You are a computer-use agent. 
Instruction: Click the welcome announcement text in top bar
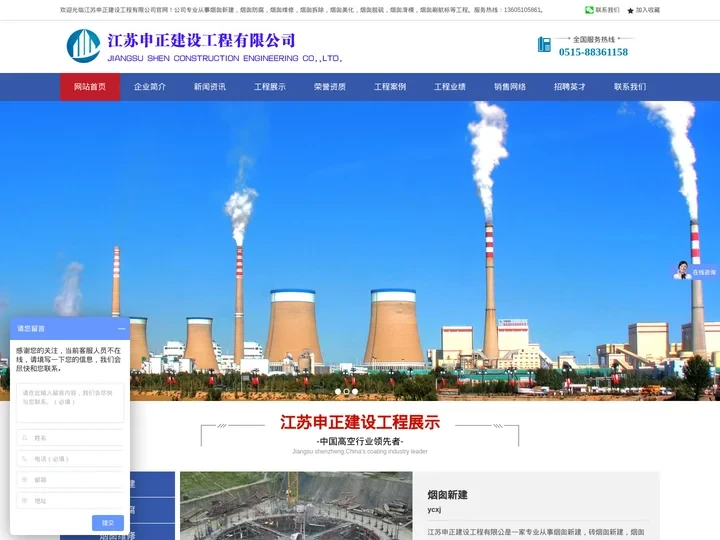(x=301, y=10)
